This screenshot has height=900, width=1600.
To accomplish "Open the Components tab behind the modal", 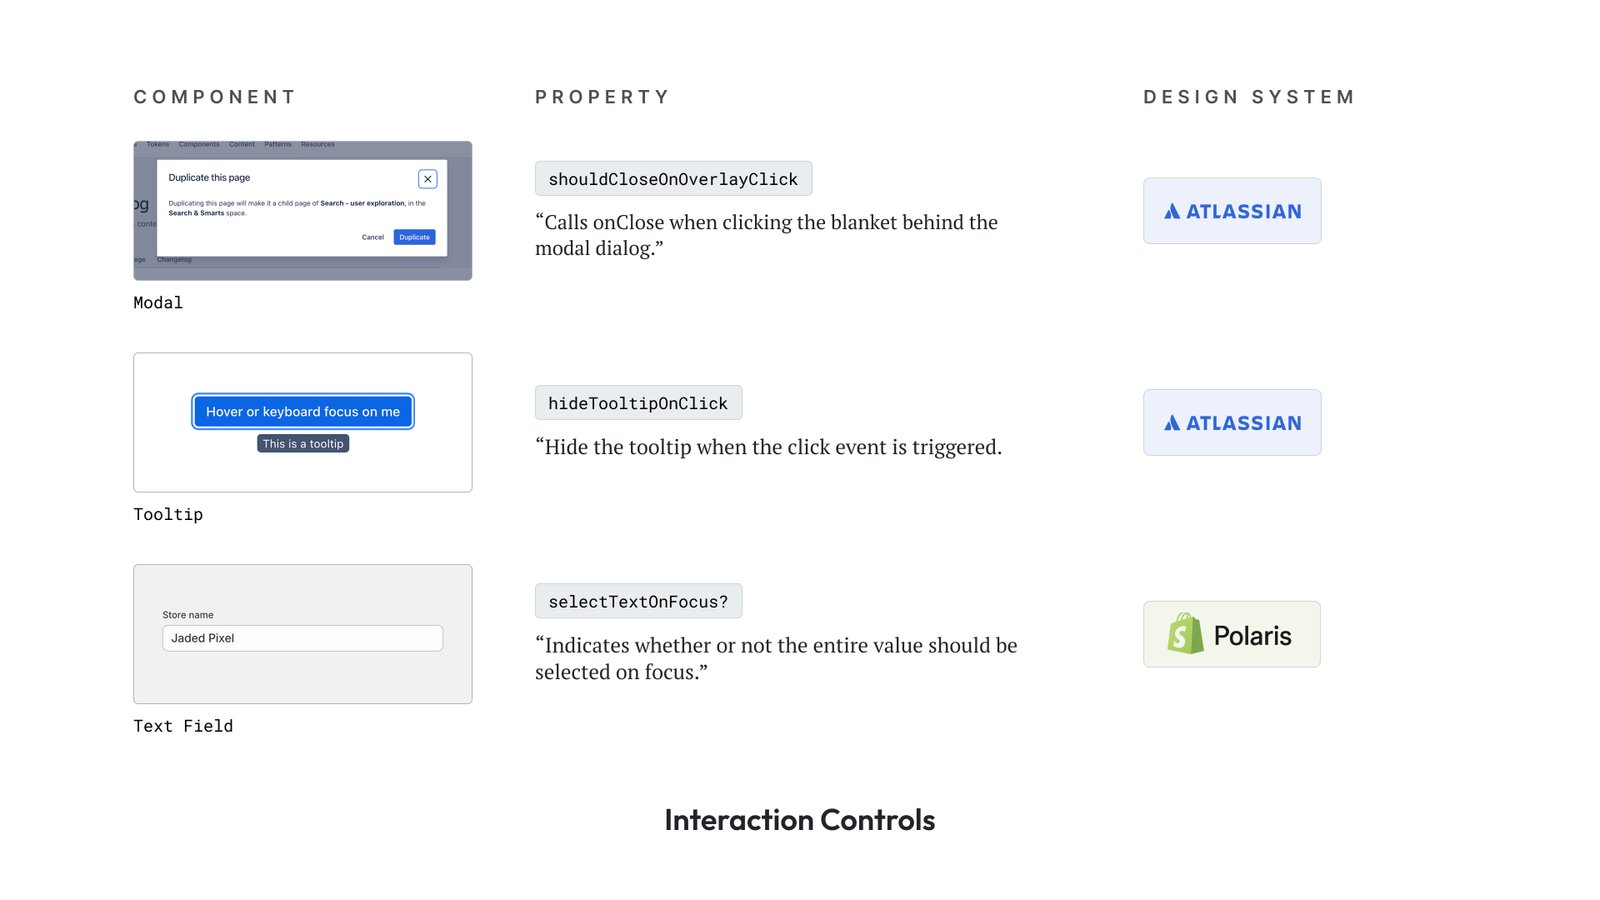I will click(199, 145).
